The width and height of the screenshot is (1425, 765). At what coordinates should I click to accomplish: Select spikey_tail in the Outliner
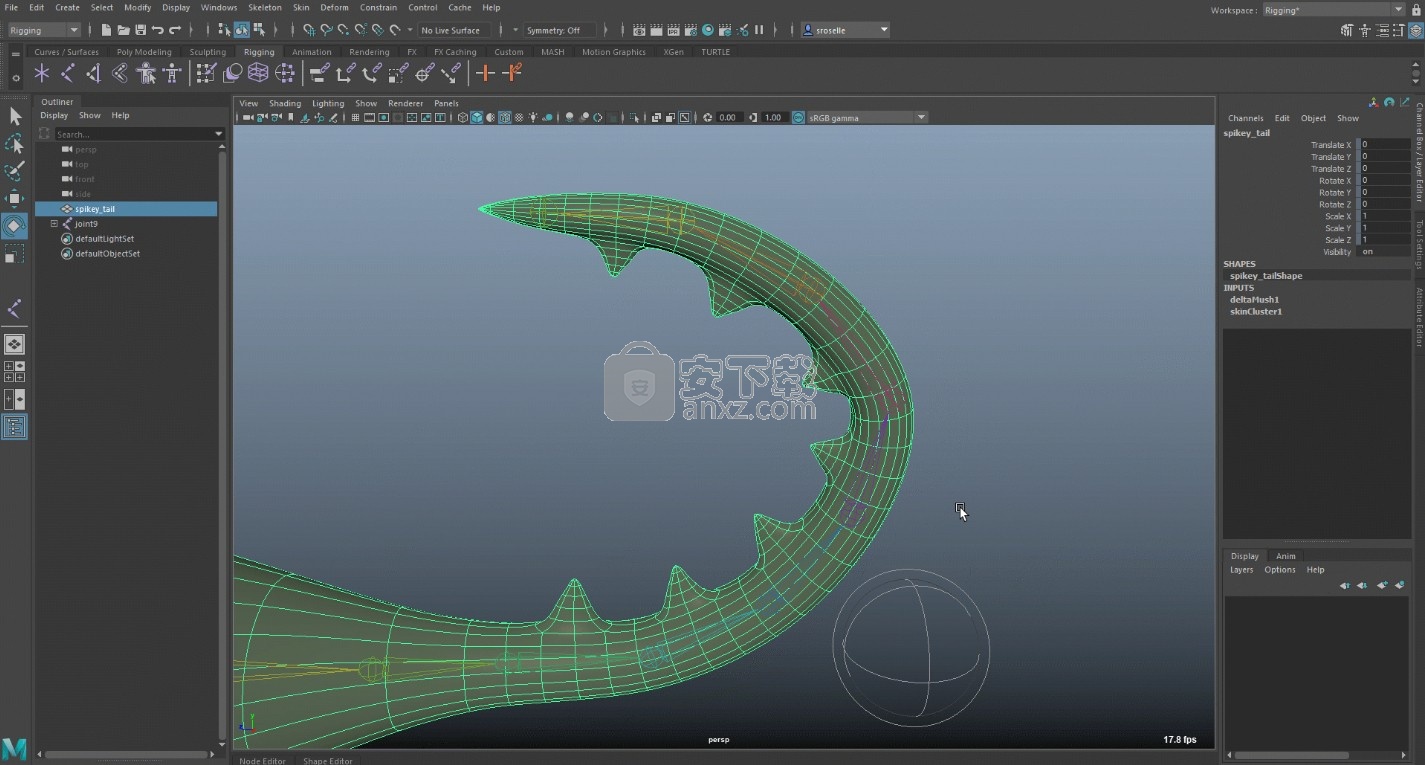point(126,209)
